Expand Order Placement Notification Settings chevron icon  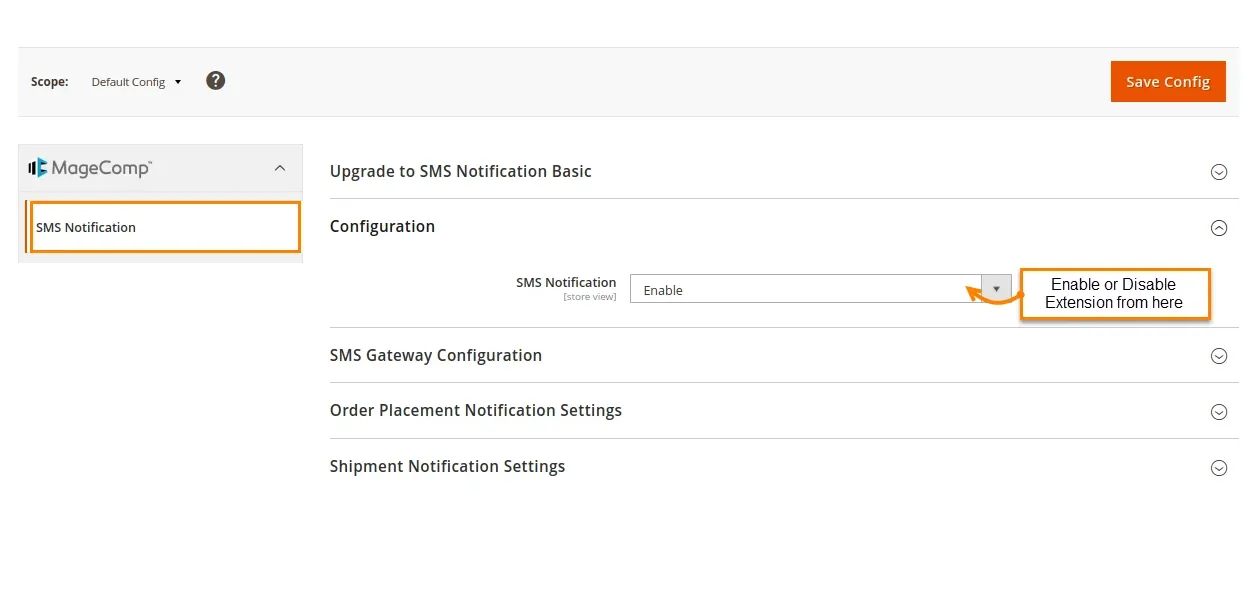click(x=1218, y=412)
